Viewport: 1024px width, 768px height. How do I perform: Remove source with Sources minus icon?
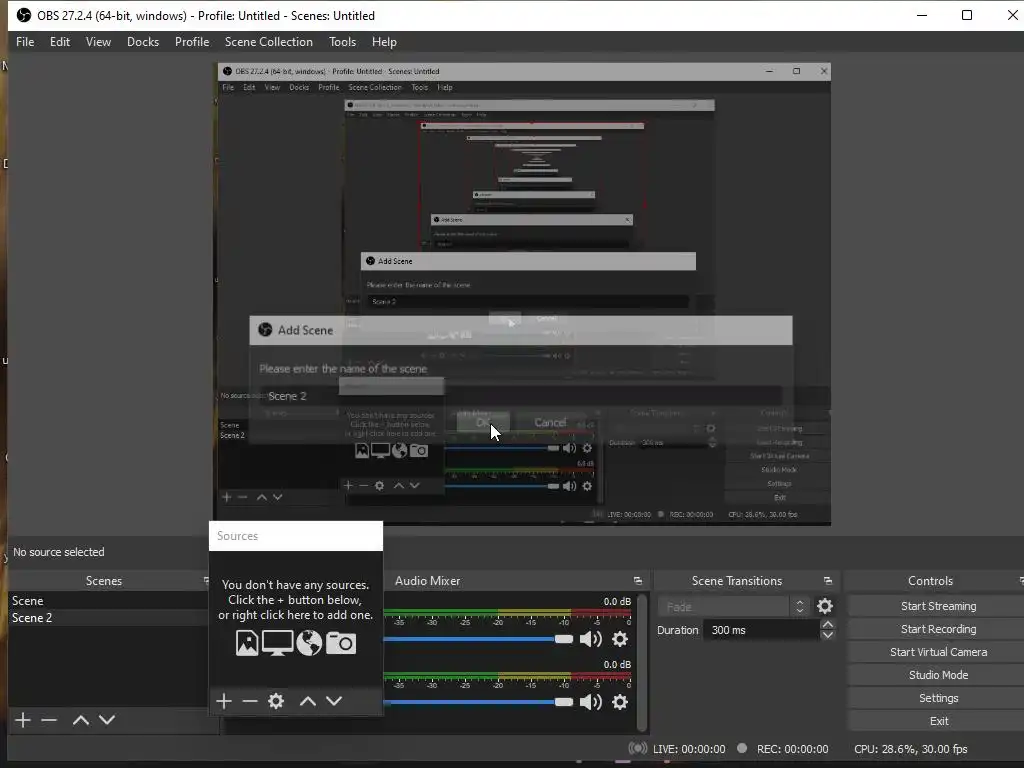pyautogui.click(x=249, y=701)
